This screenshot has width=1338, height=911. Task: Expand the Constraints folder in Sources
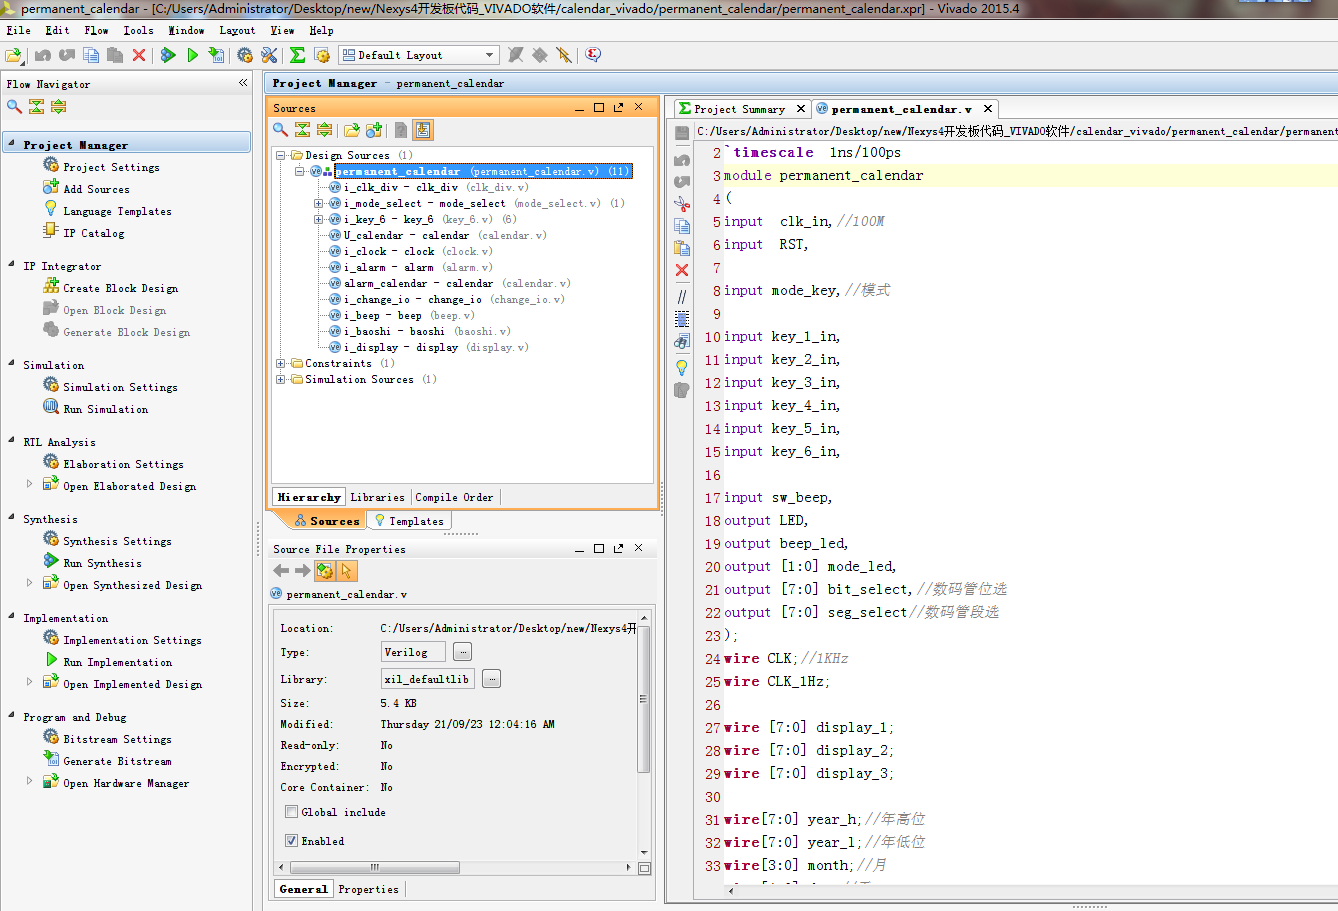point(281,364)
